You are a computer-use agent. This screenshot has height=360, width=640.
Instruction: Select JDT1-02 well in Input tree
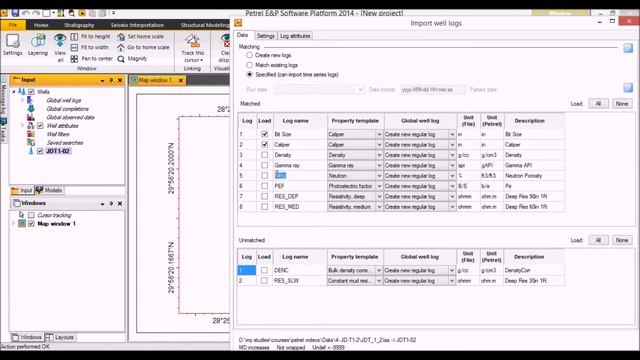[58, 151]
